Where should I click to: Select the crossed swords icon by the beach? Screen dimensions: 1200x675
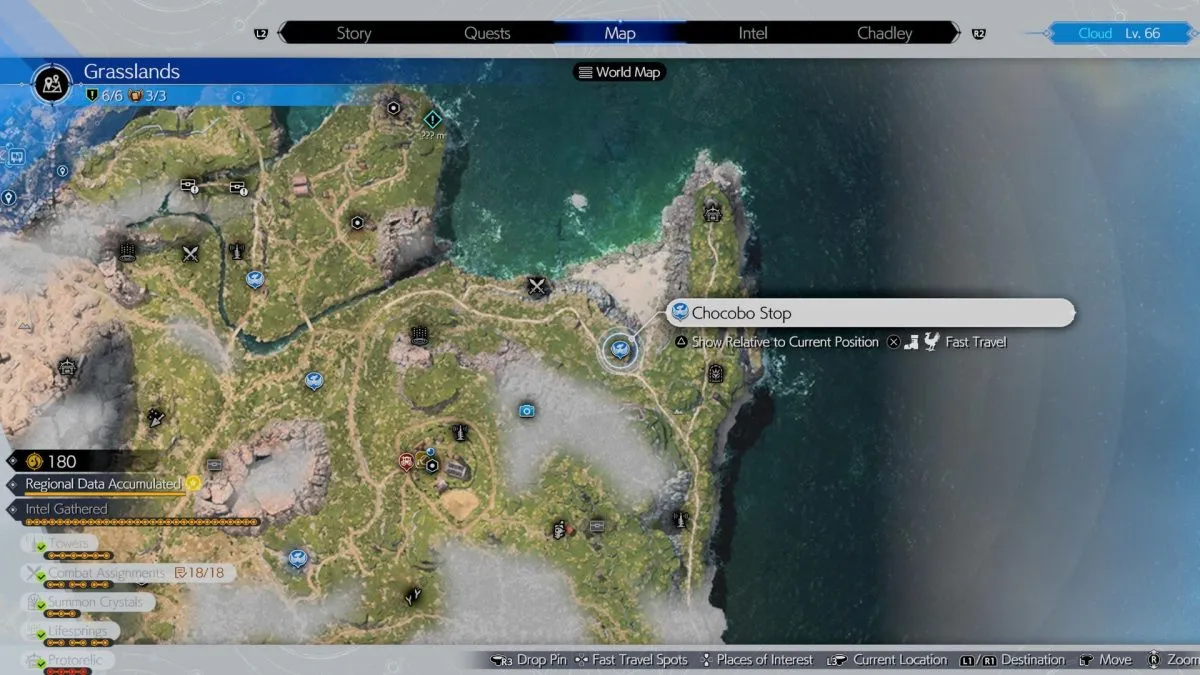point(538,288)
